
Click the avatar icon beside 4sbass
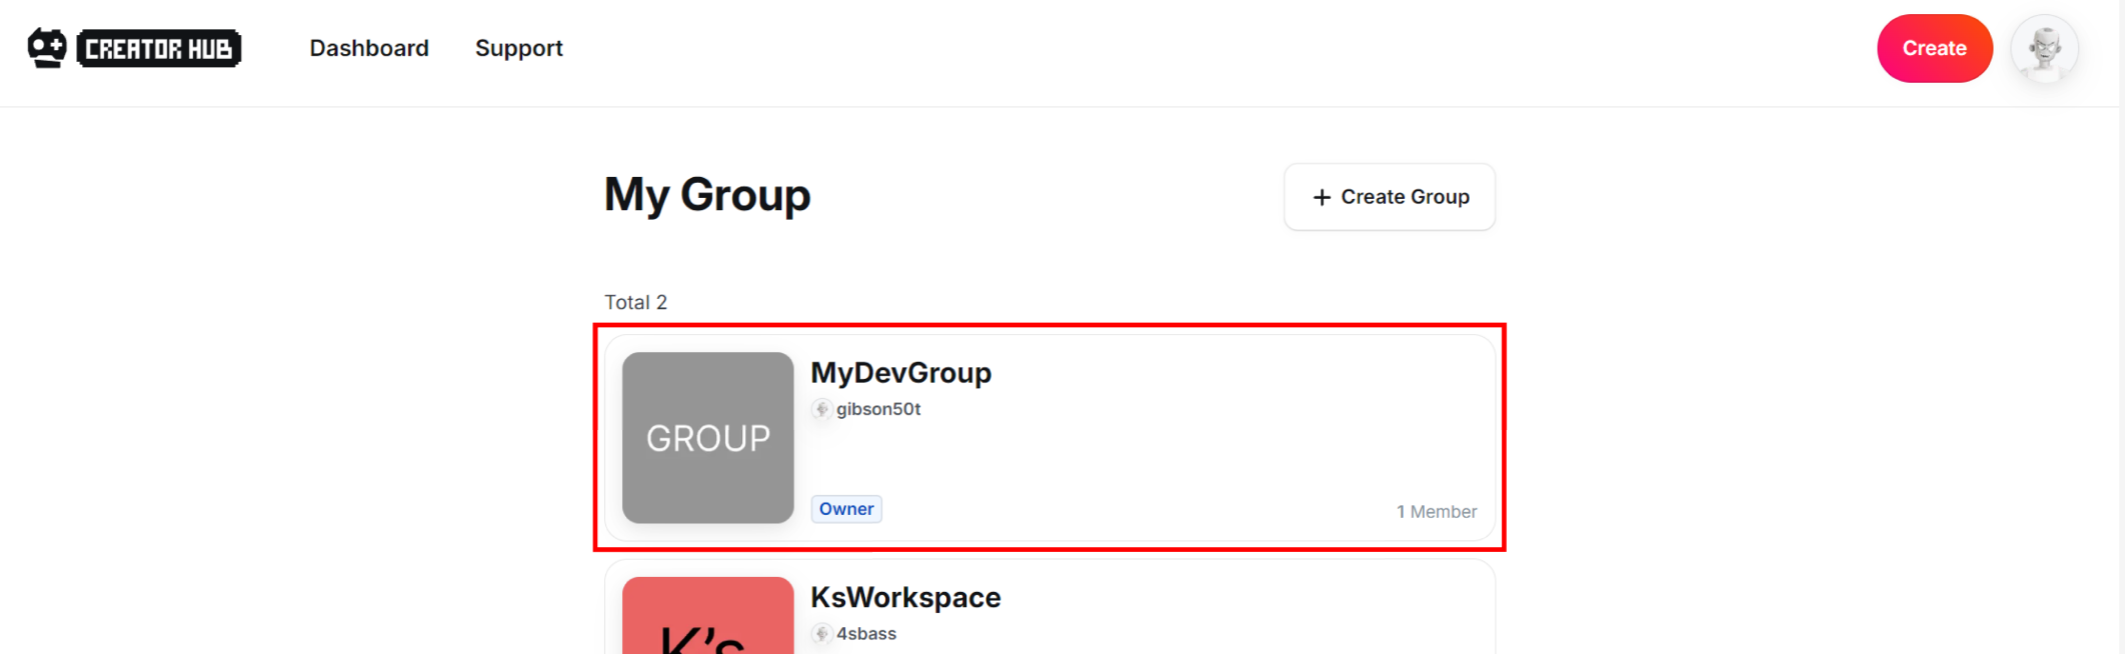click(x=821, y=634)
